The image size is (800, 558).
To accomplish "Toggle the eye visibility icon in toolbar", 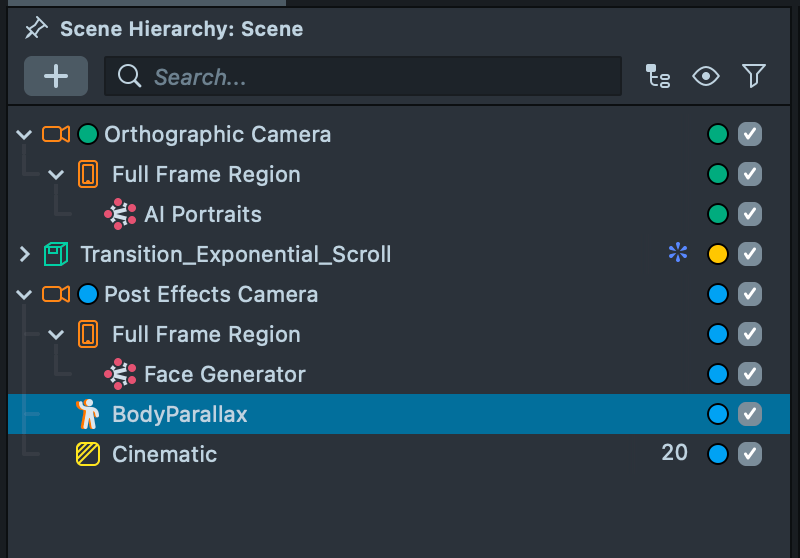I will click(x=706, y=76).
